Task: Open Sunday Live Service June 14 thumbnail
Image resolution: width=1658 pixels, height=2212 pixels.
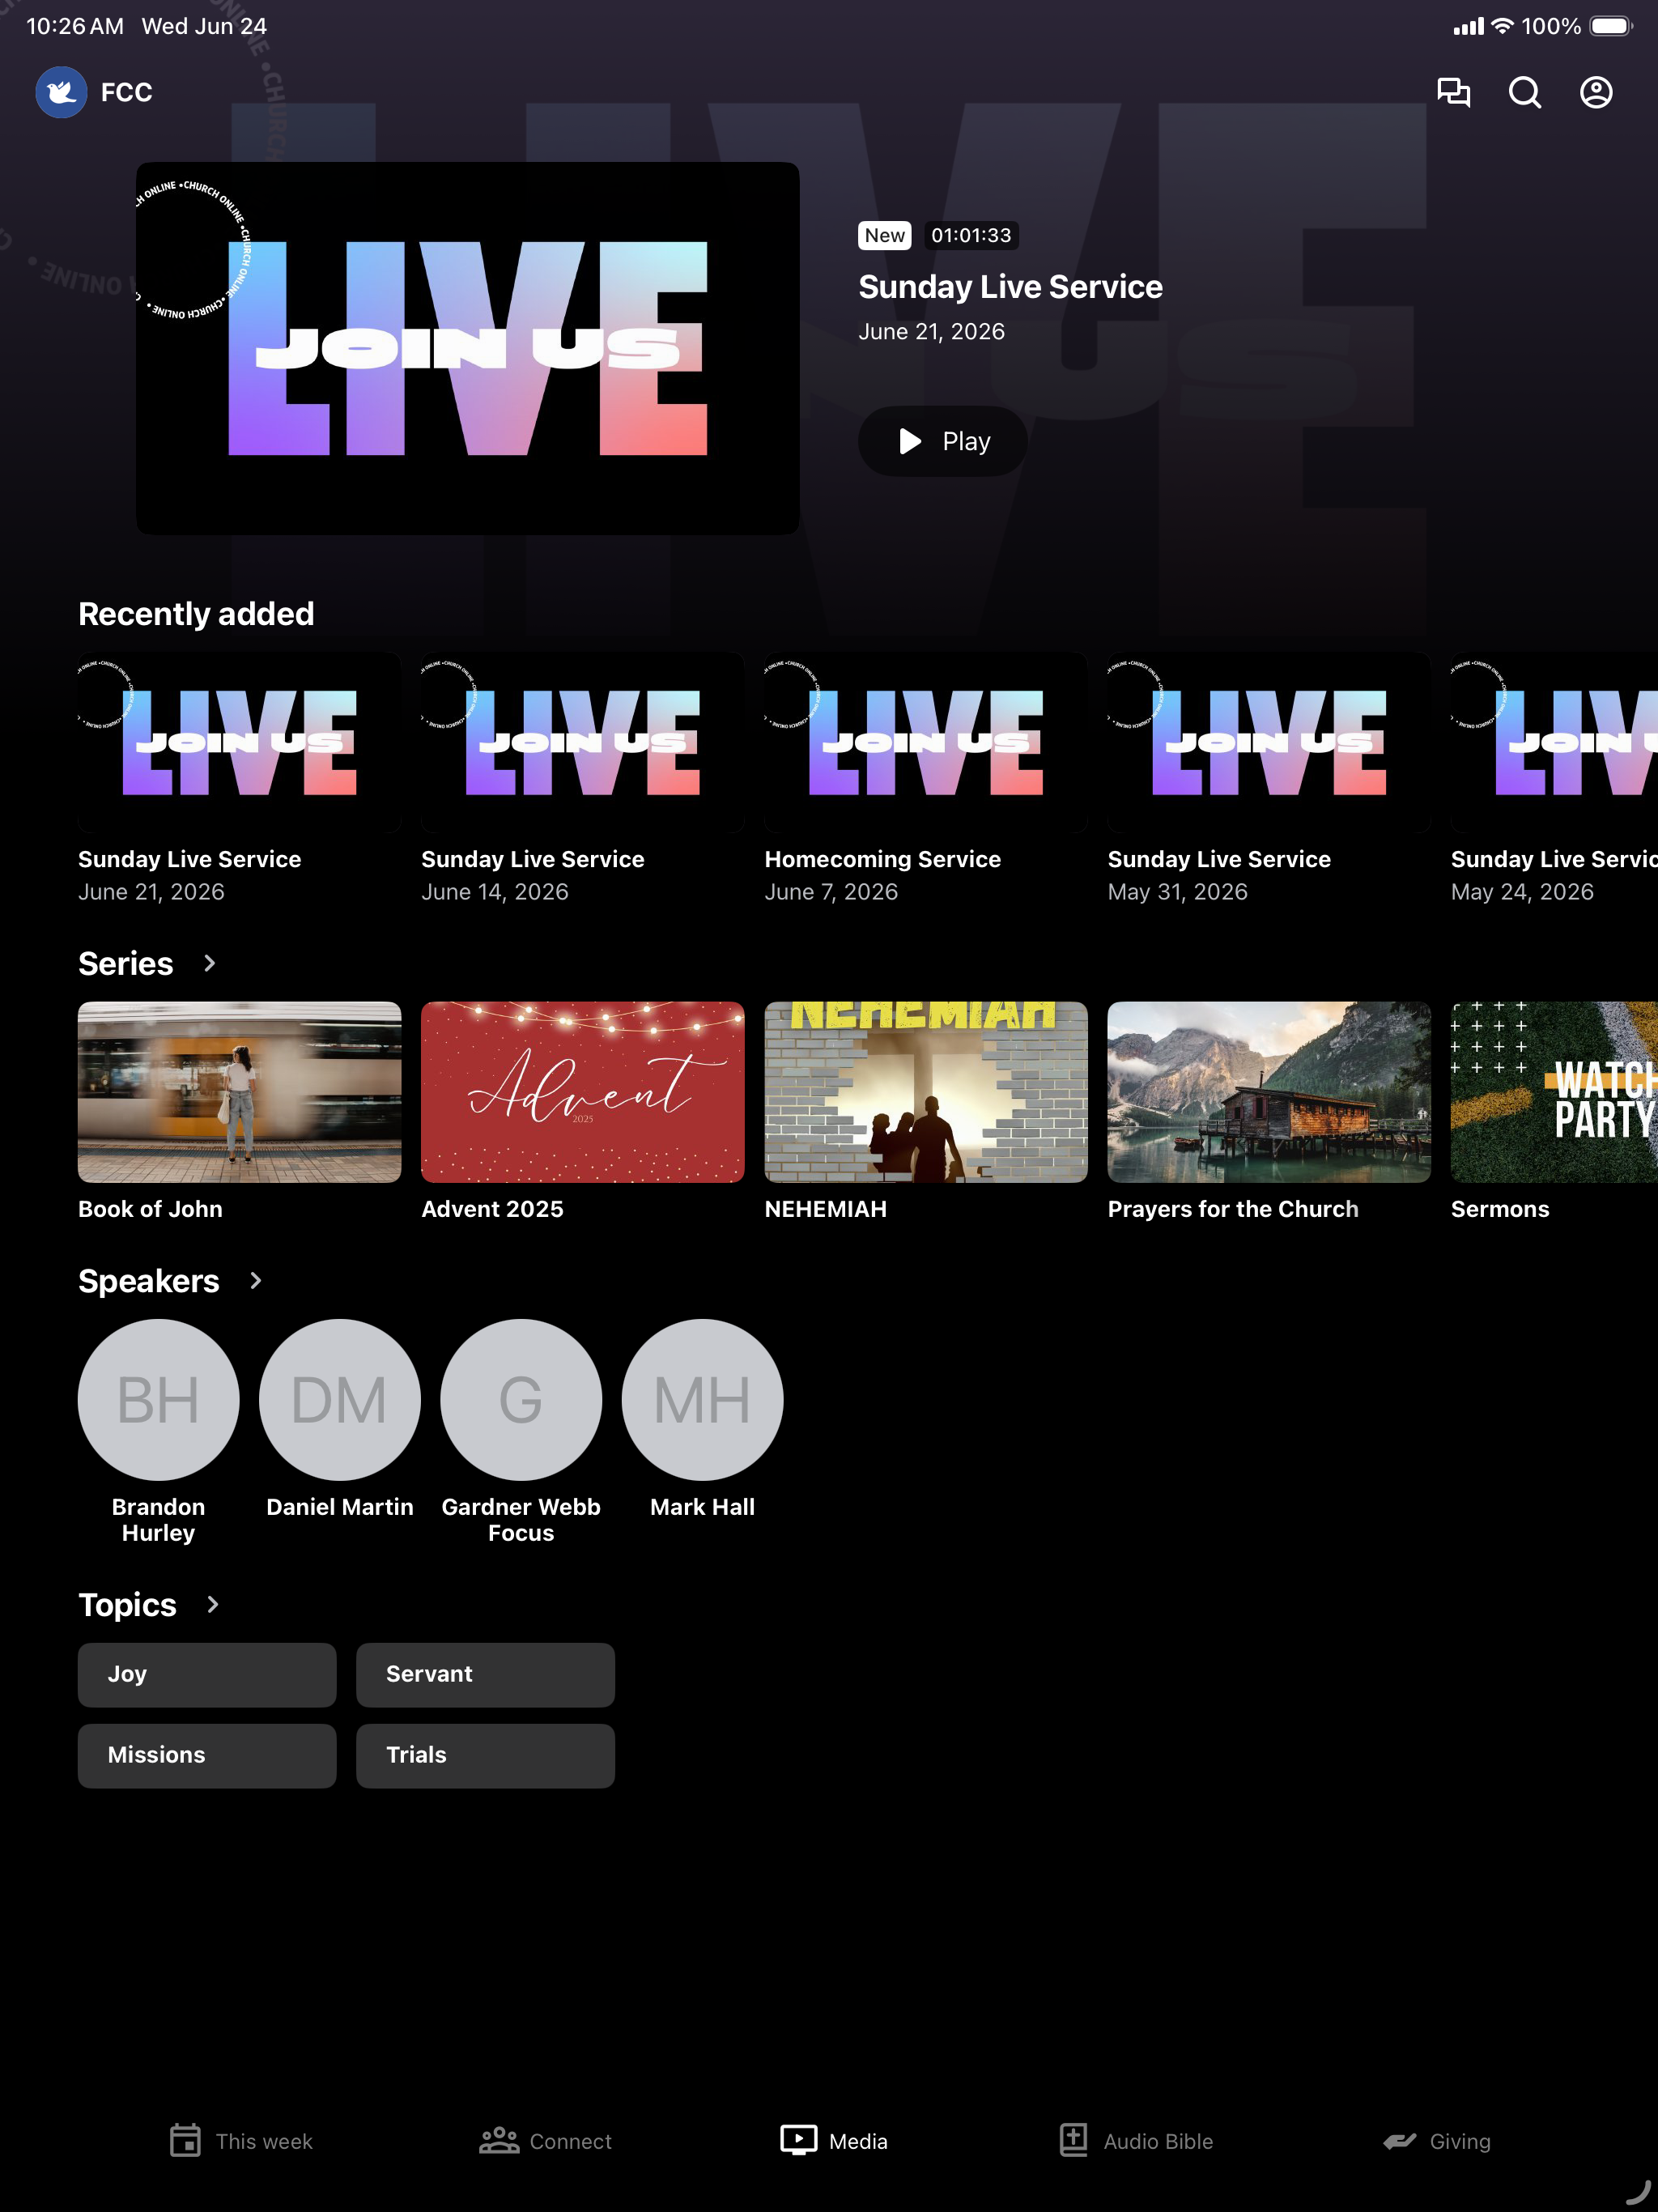Action: [582, 742]
